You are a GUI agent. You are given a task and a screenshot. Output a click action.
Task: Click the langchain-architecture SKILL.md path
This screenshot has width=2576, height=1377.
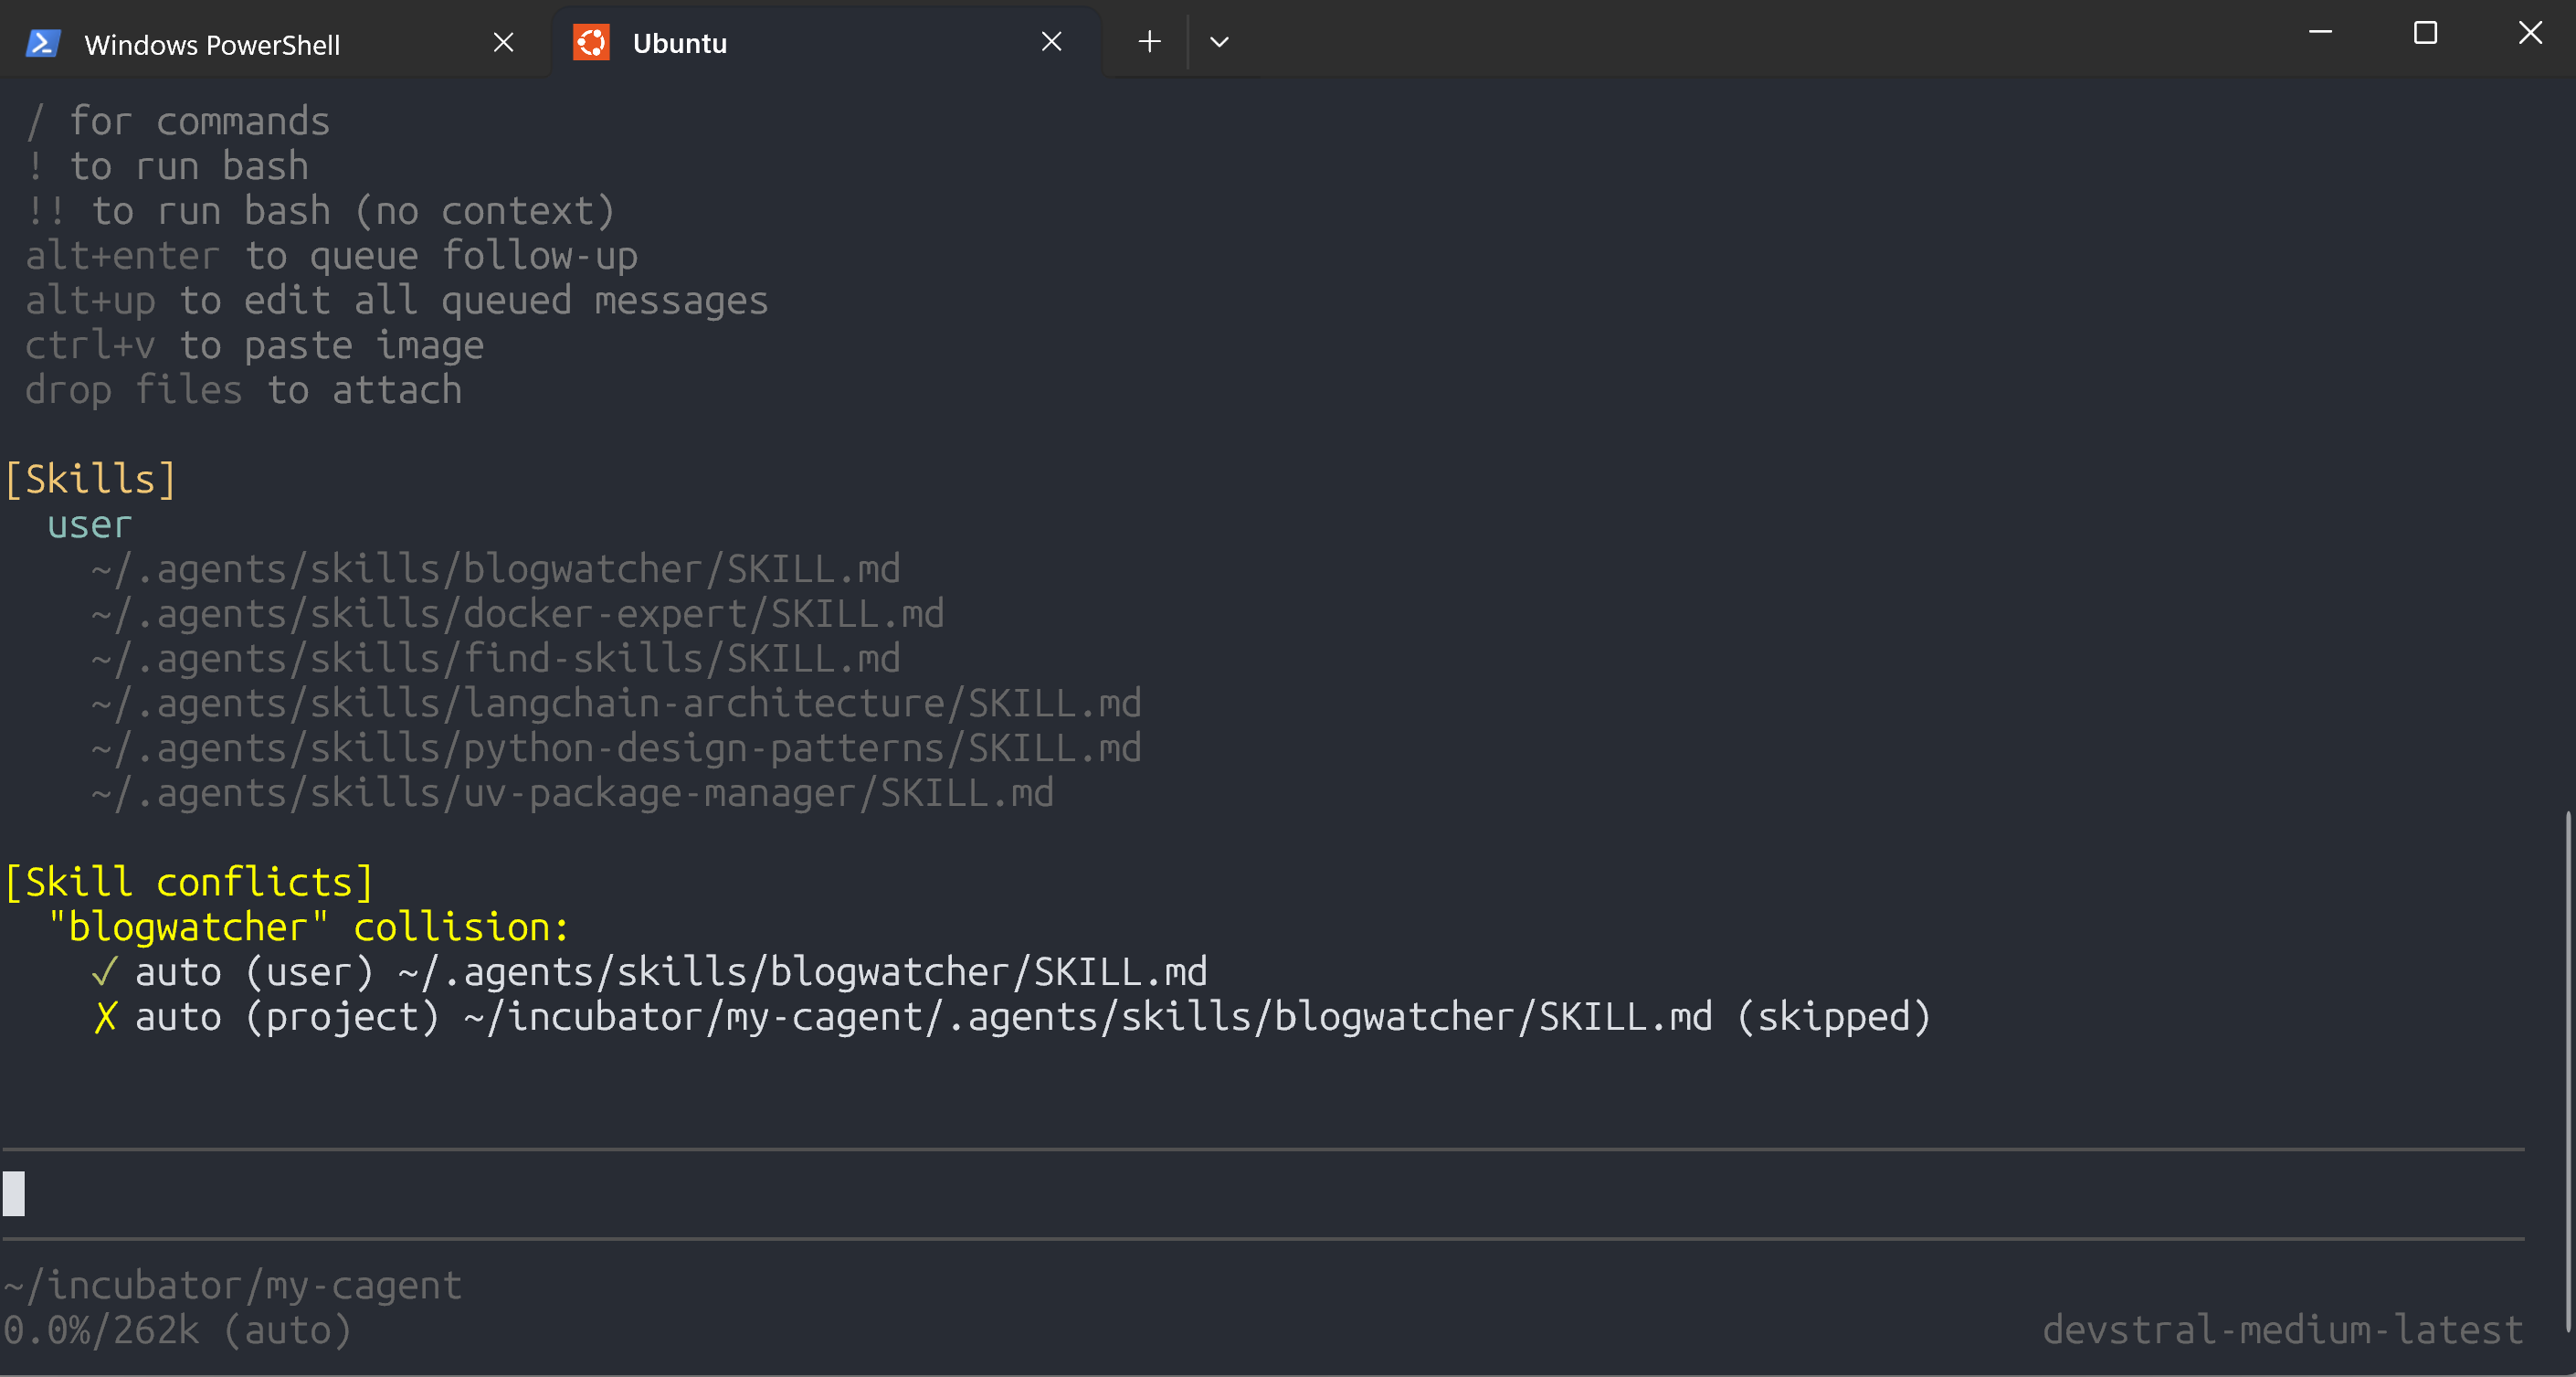pyautogui.click(x=616, y=703)
